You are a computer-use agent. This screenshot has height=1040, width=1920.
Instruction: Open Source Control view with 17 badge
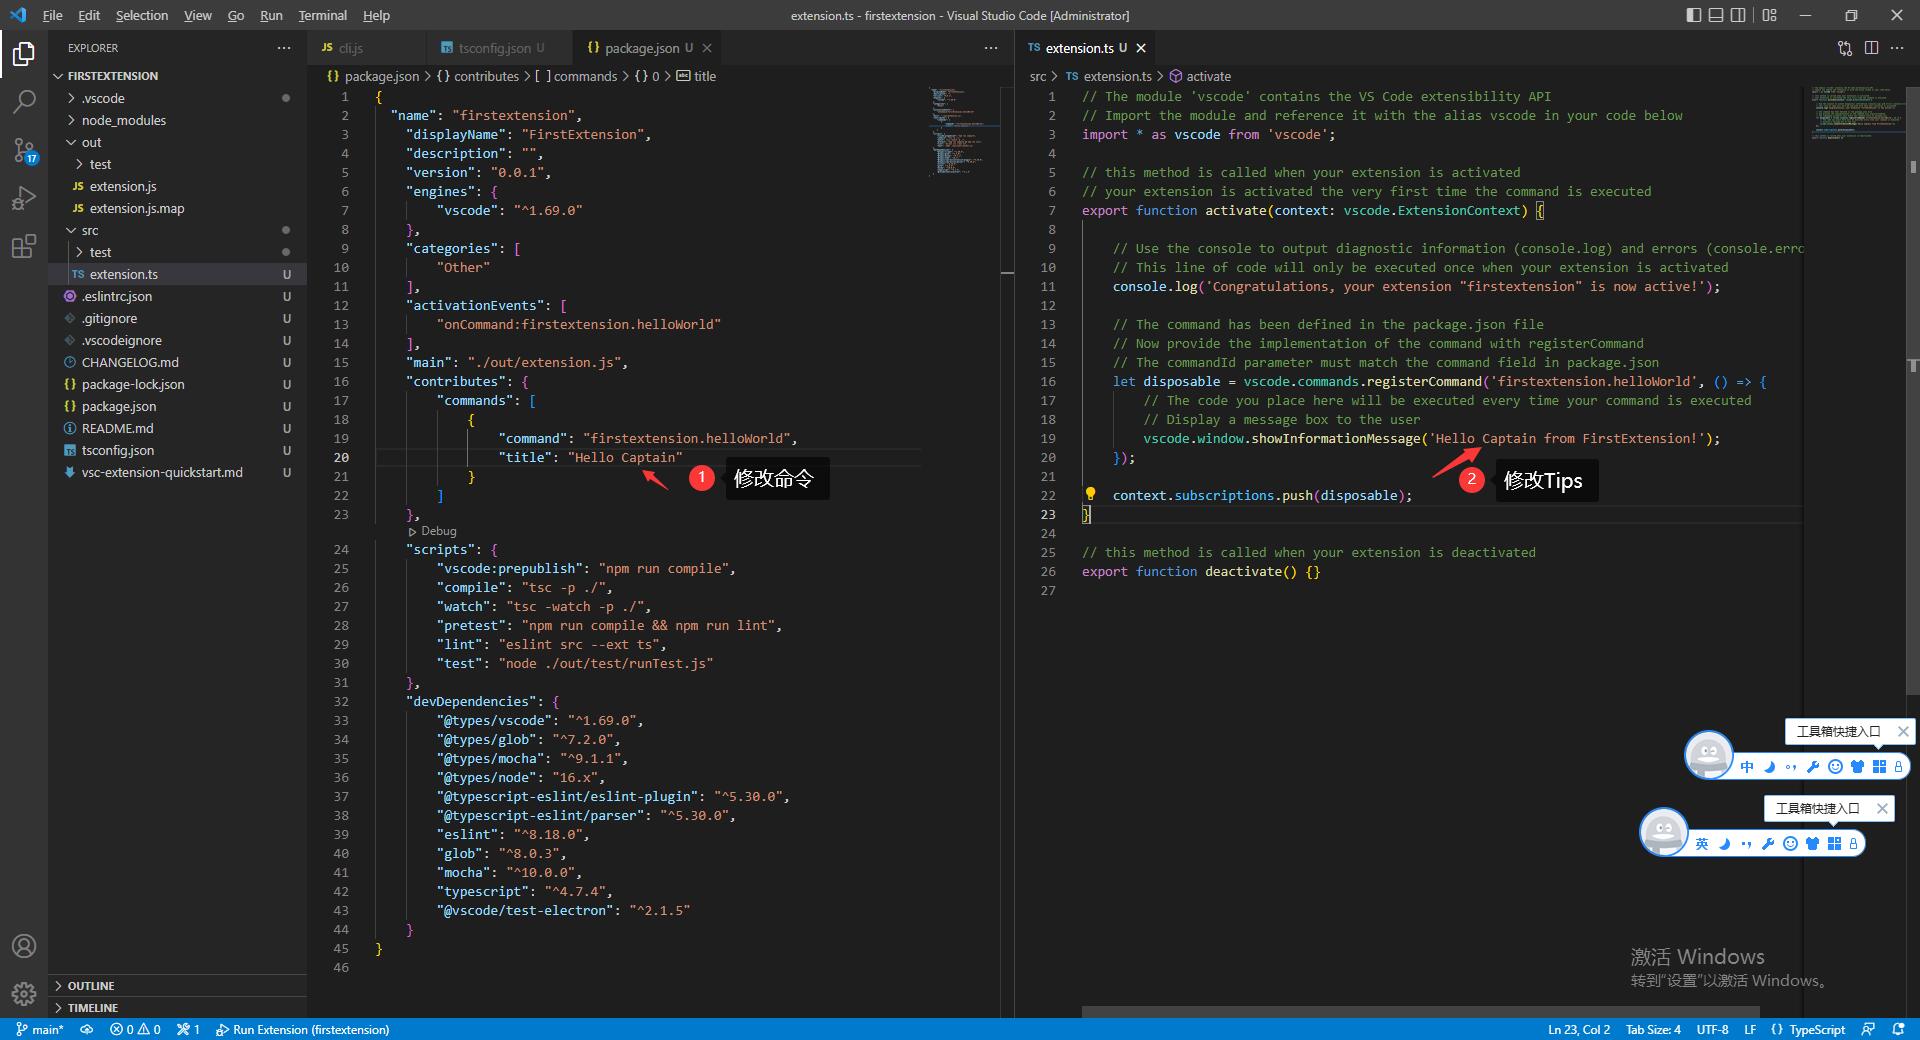click(x=24, y=150)
